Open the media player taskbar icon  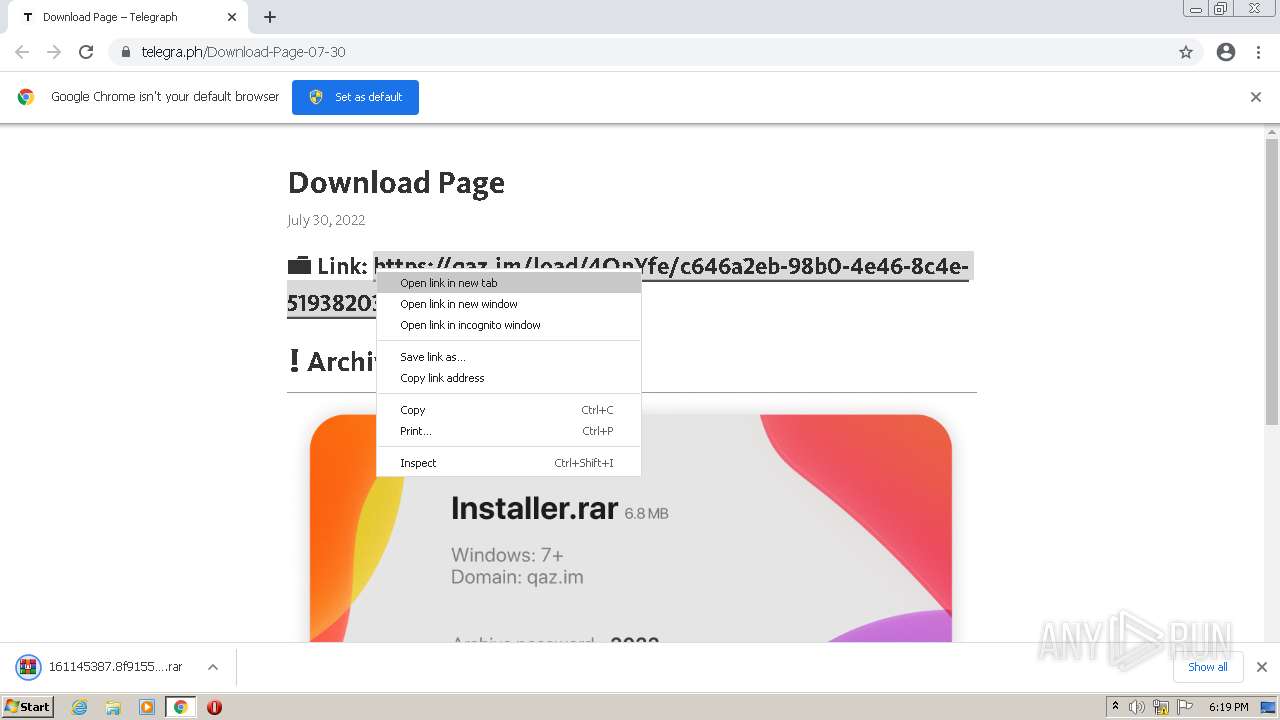tap(147, 707)
